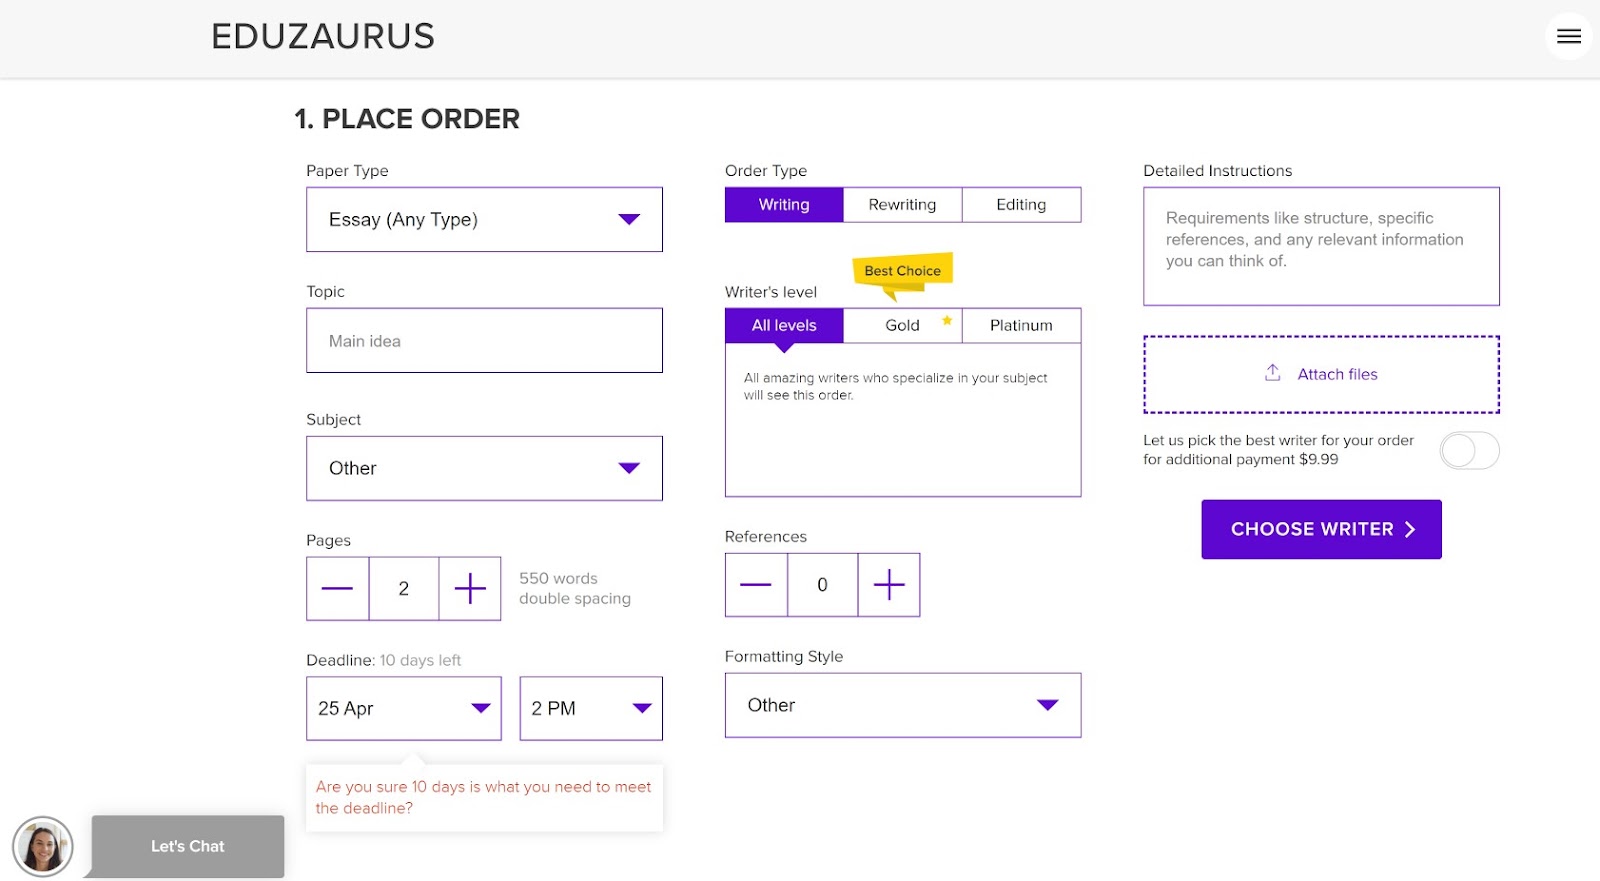Click the upload icon beside Attach files
This screenshot has width=1600, height=881.
pyautogui.click(x=1273, y=373)
